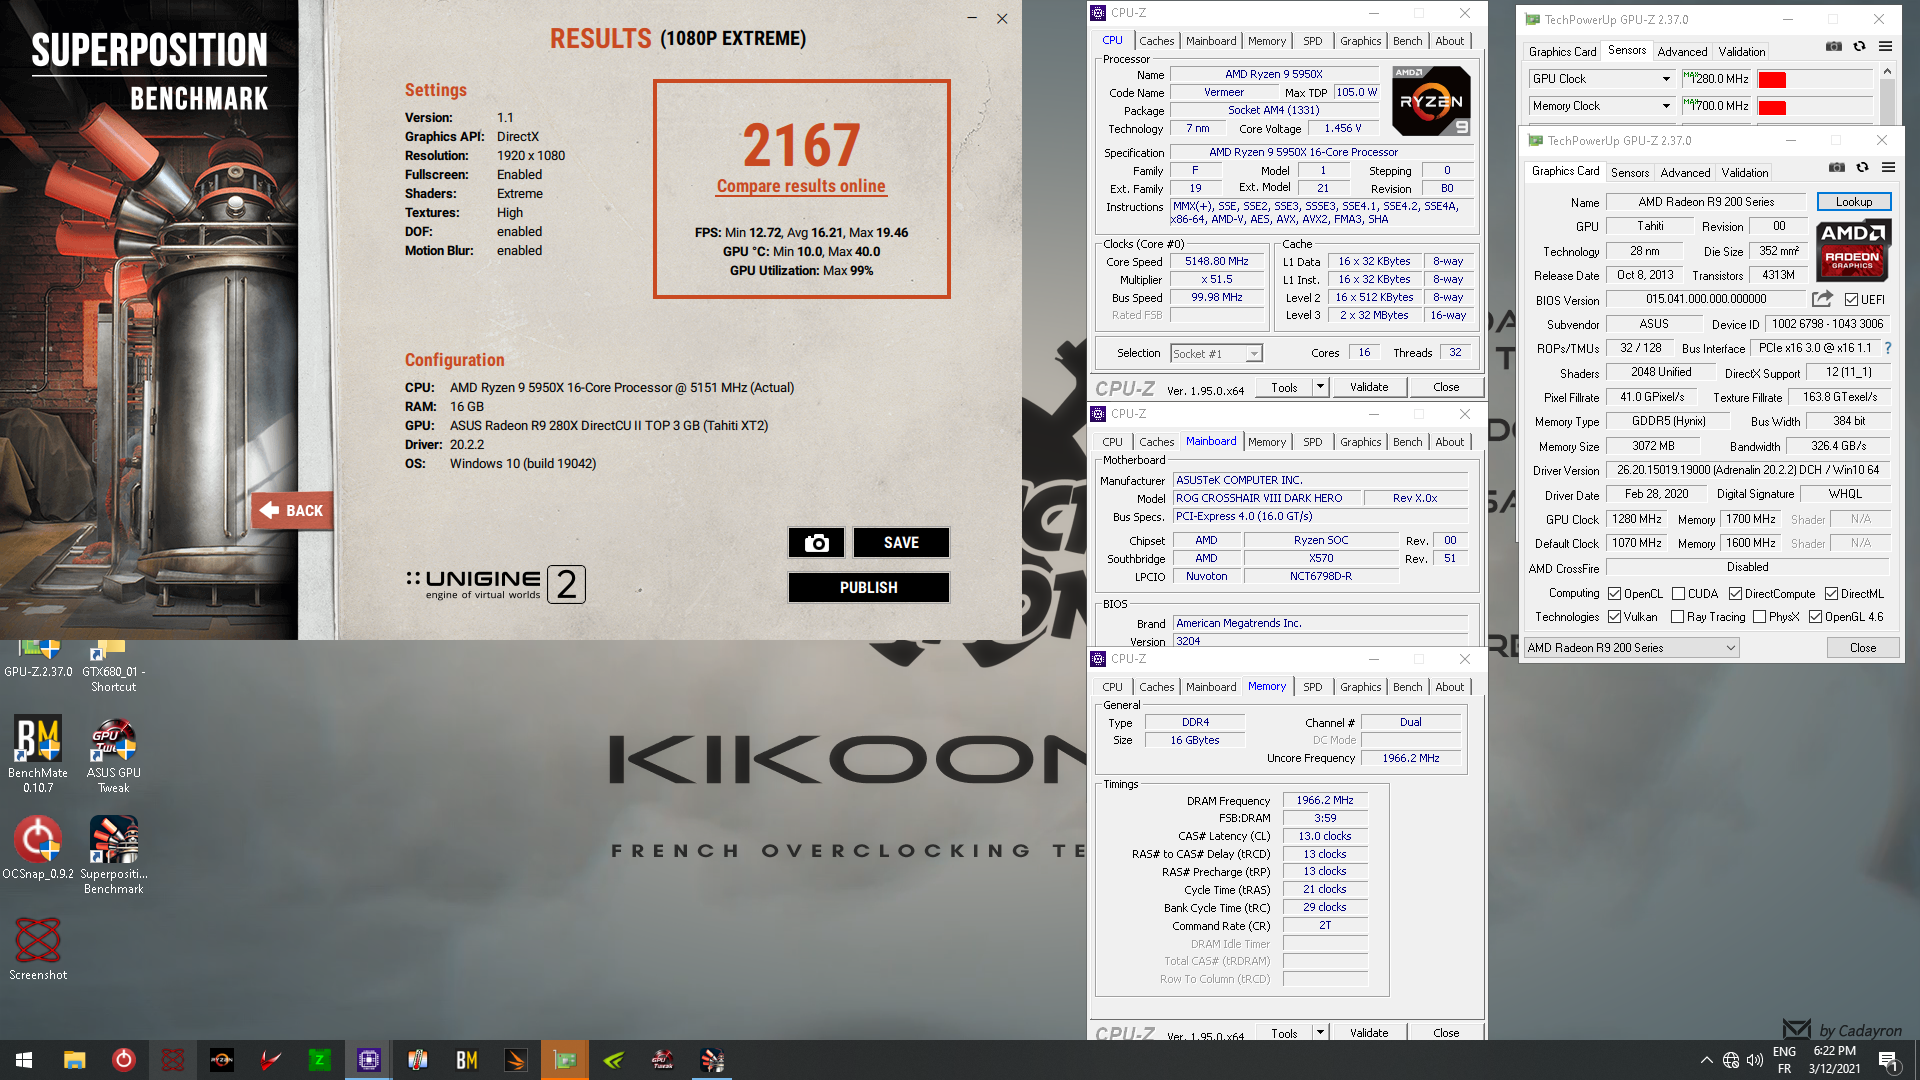
Task: Open Advanced tab in GPU-Z Graphics Card window
Action: tap(1685, 173)
